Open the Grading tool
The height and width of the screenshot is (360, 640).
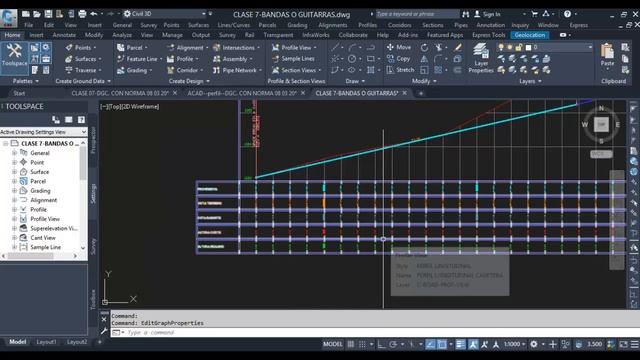[x=134, y=70]
